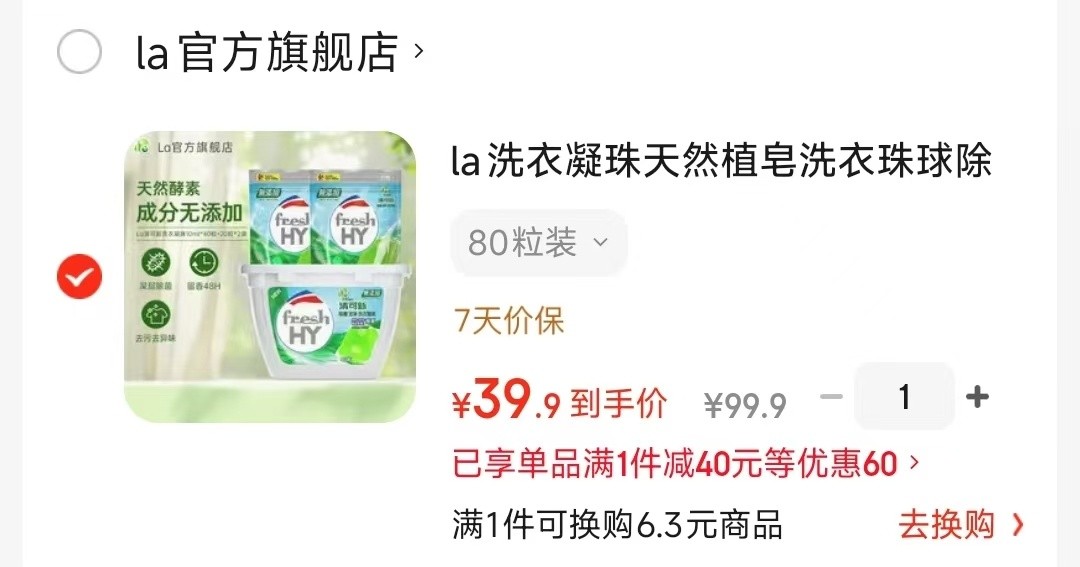Screen dimensions: 1080x567
Task: Uncheck the red selected item checkmark
Action: point(79,276)
